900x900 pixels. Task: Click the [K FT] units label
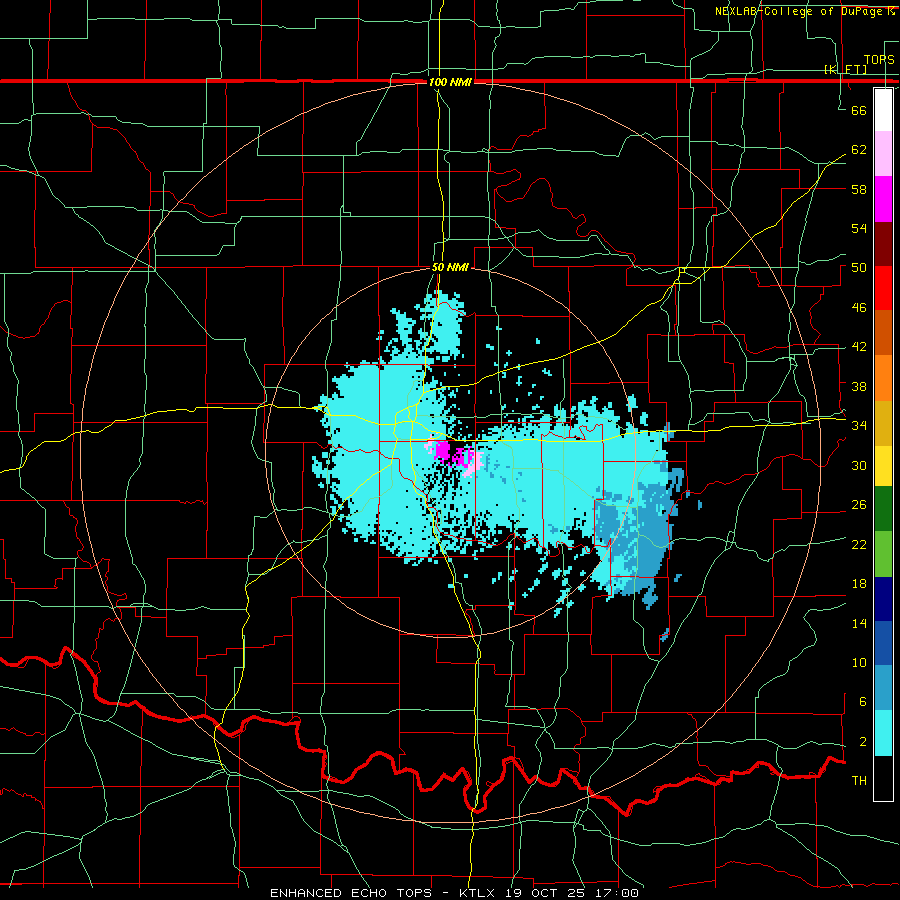pos(845,69)
